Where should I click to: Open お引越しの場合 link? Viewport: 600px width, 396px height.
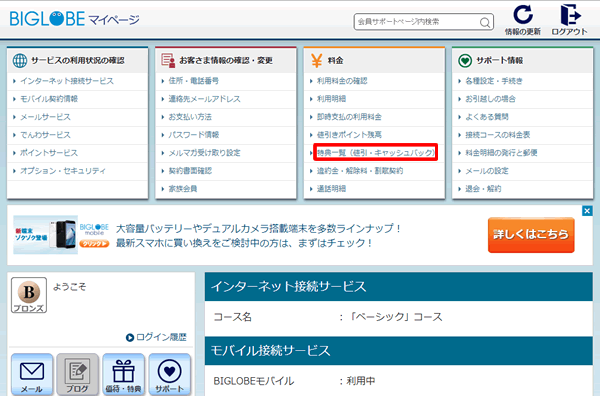490,99
